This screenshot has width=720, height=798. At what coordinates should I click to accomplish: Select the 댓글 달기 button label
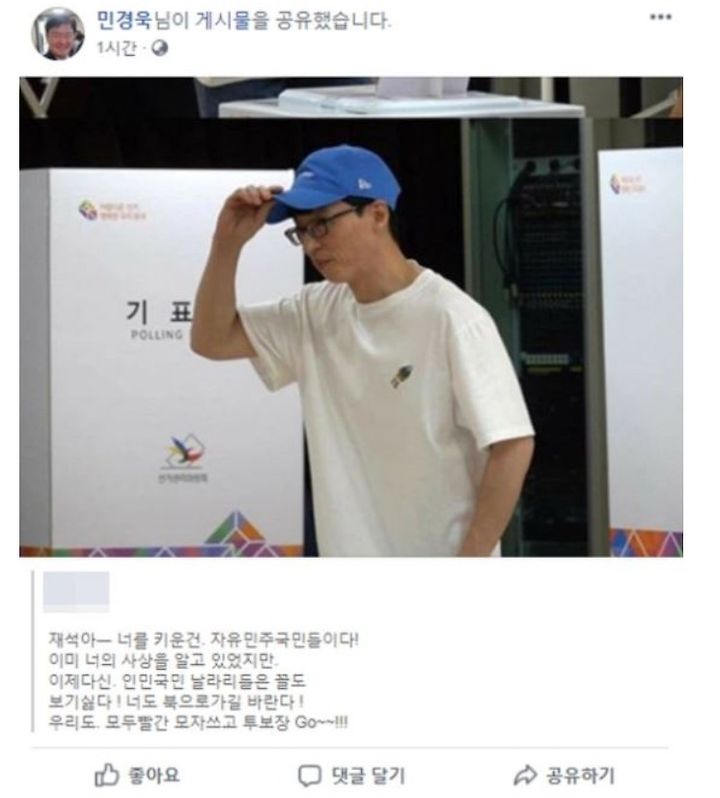(368, 776)
